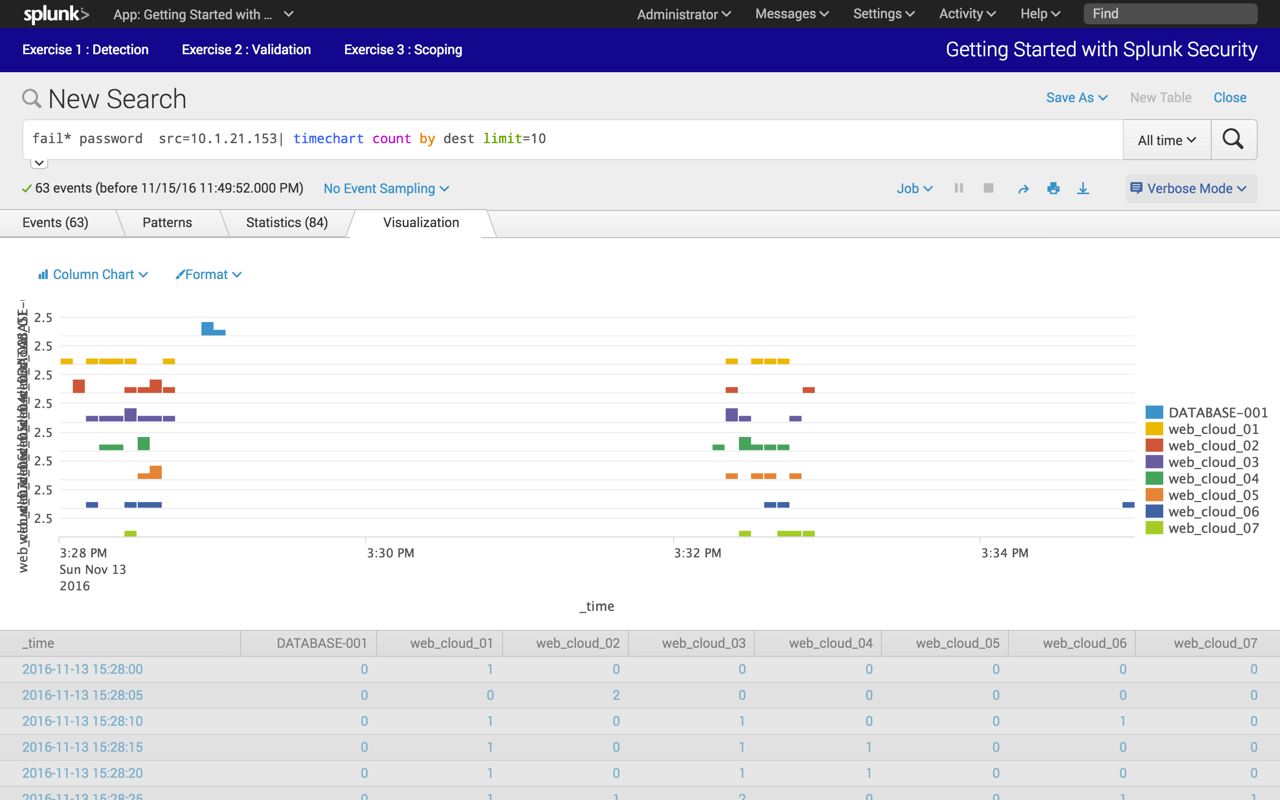Print the search results
This screenshot has height=800, width=1280.
pyautogui.click(x=1053, y=188)
